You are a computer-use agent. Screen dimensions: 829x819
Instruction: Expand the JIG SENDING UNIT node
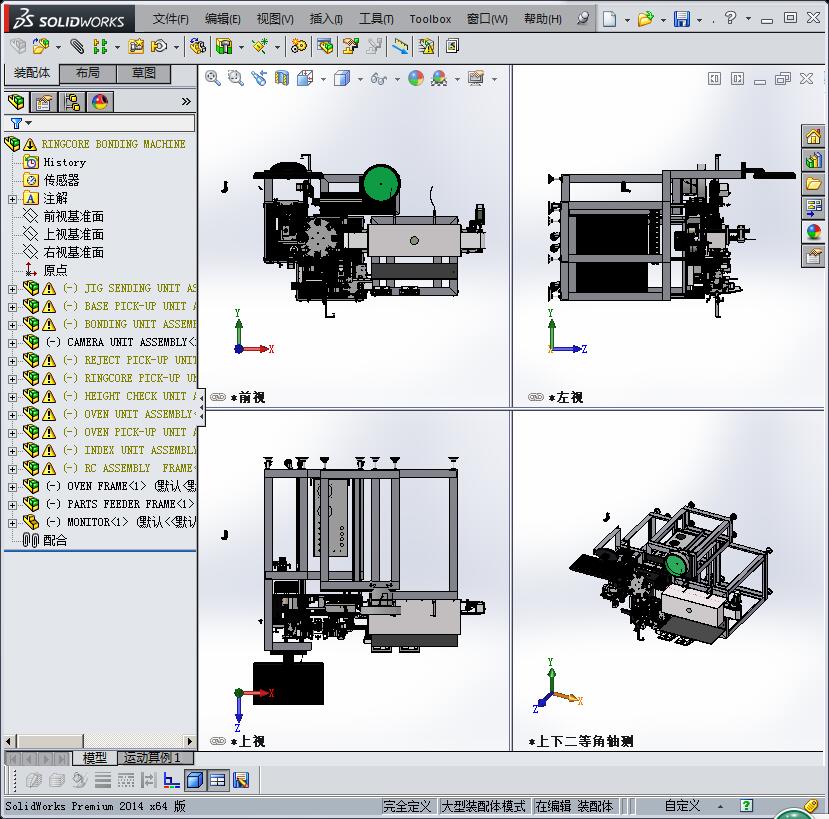12,289
